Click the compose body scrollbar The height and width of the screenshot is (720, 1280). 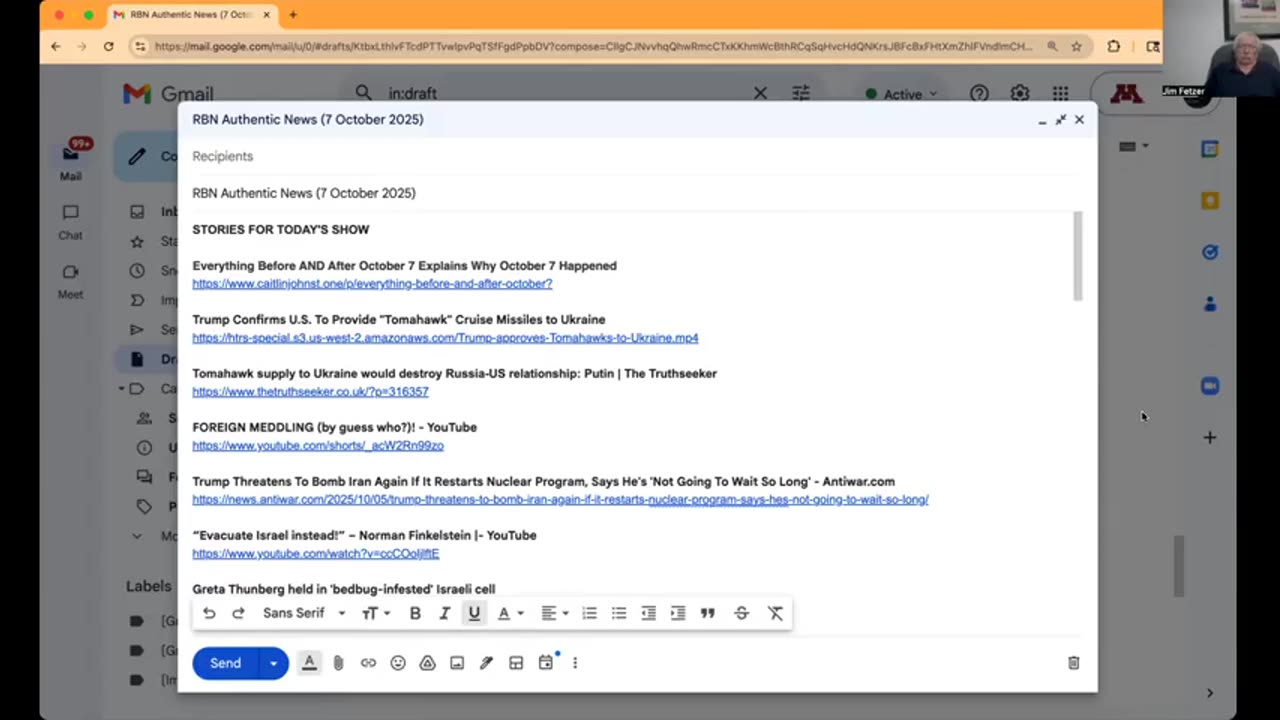pos(1077,256)
